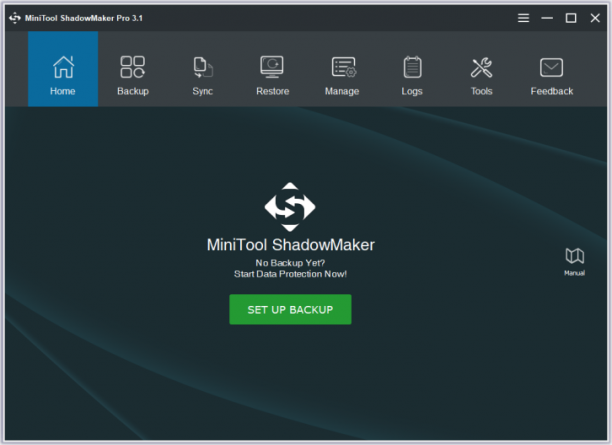Image resolution: width=612 pixels, height=445 pixels.
Task: Click the MiniTool logo in title bar
Action: [x=15, y=18]
